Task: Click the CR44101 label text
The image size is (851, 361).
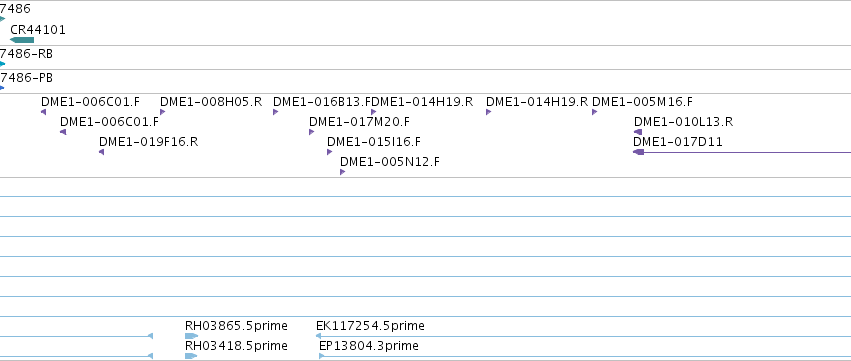Action: (x=38, y=30)
